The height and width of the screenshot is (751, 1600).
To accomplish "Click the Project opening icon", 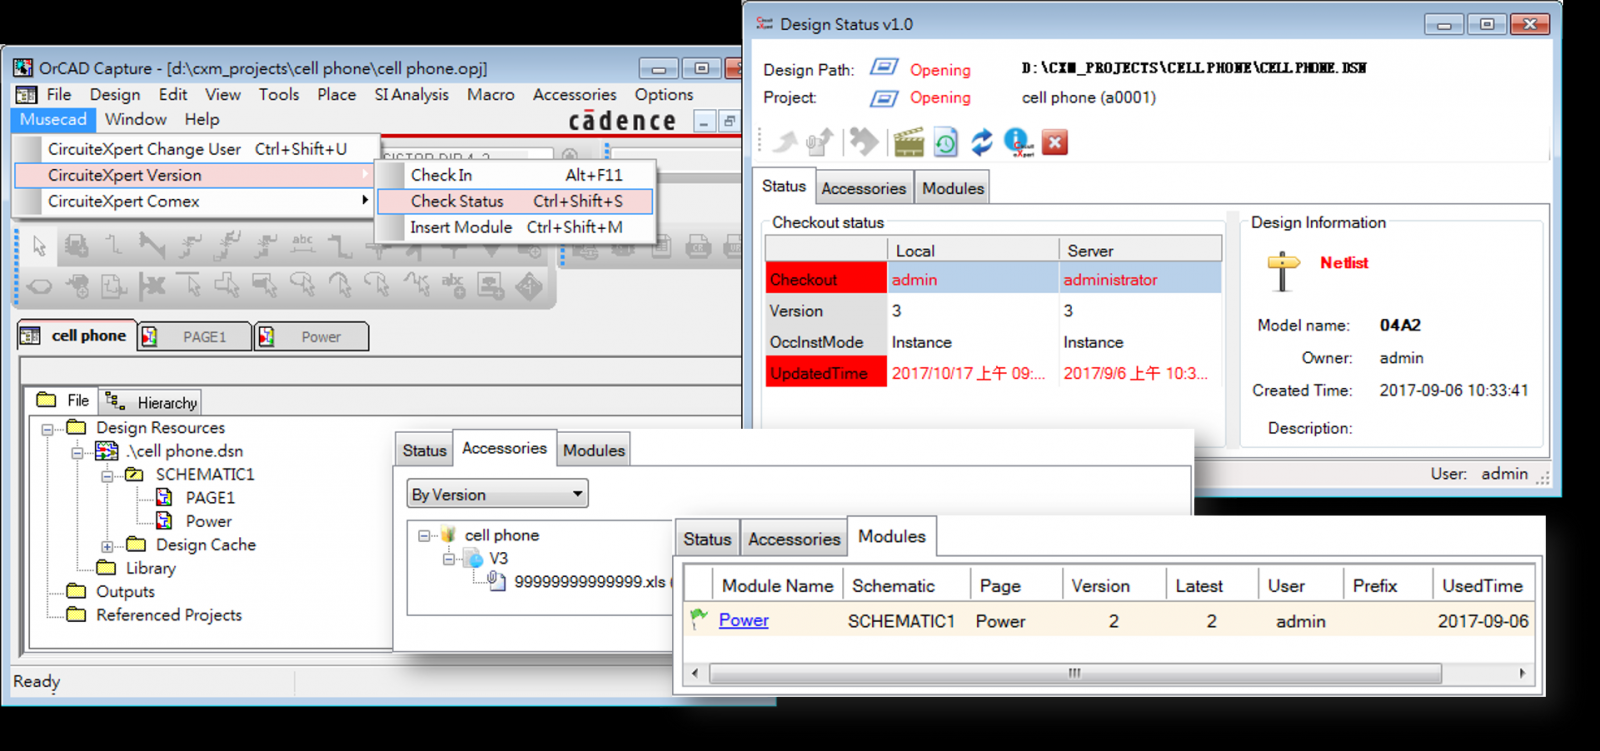I will pos(884,97).
